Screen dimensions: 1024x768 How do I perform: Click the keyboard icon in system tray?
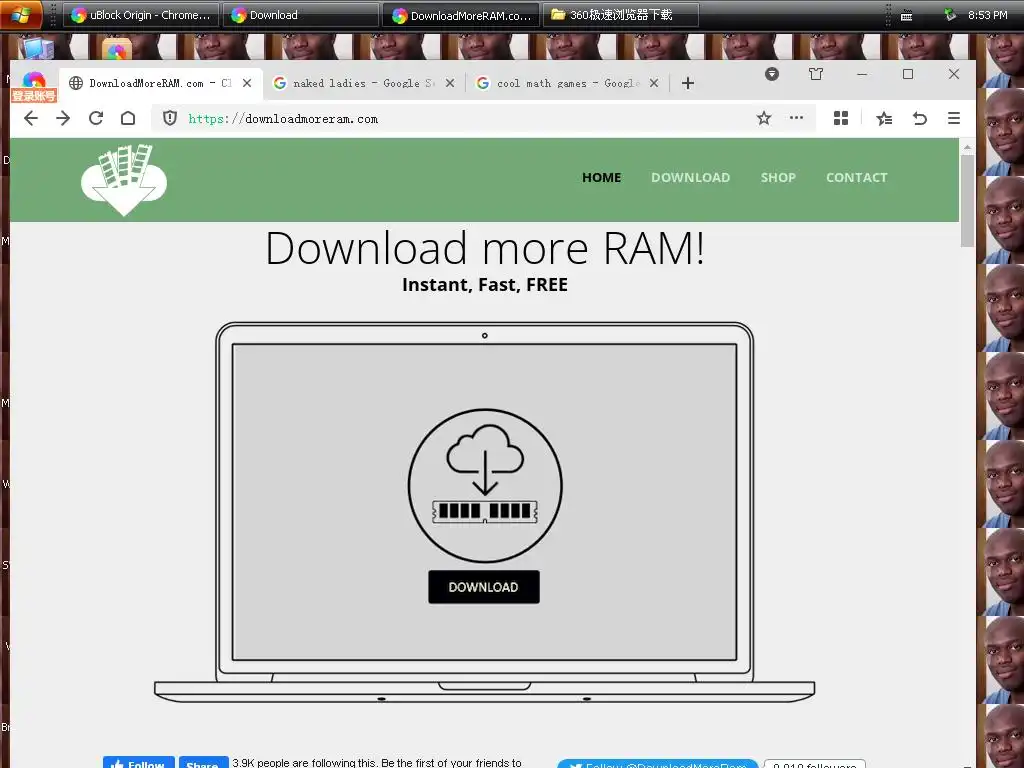906,16
